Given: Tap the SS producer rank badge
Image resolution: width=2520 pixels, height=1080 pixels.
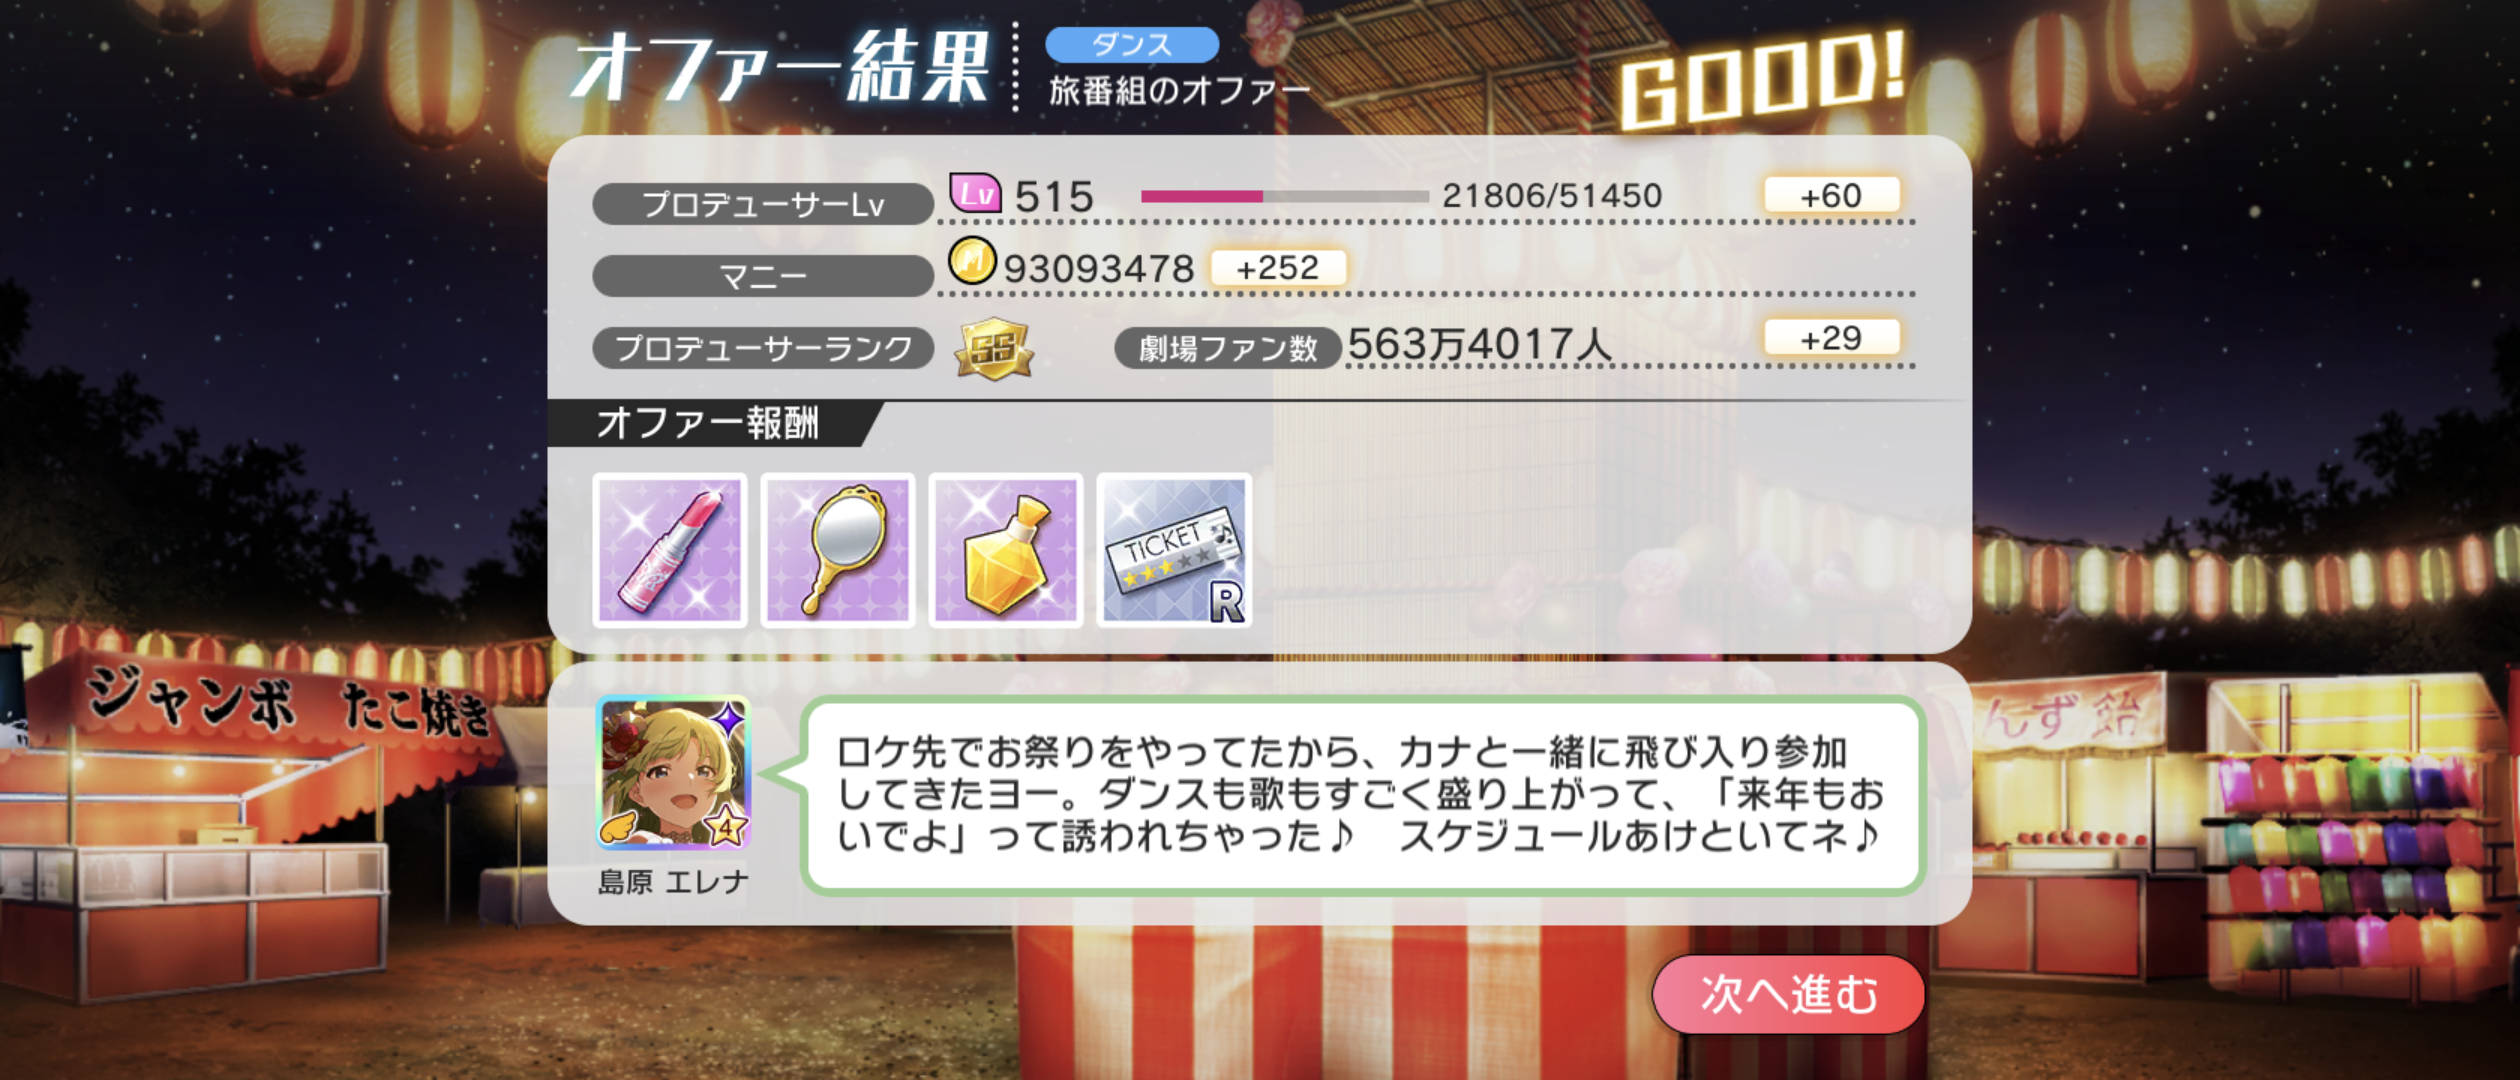Looking at the screenshot, I should [x=993, y=349].
